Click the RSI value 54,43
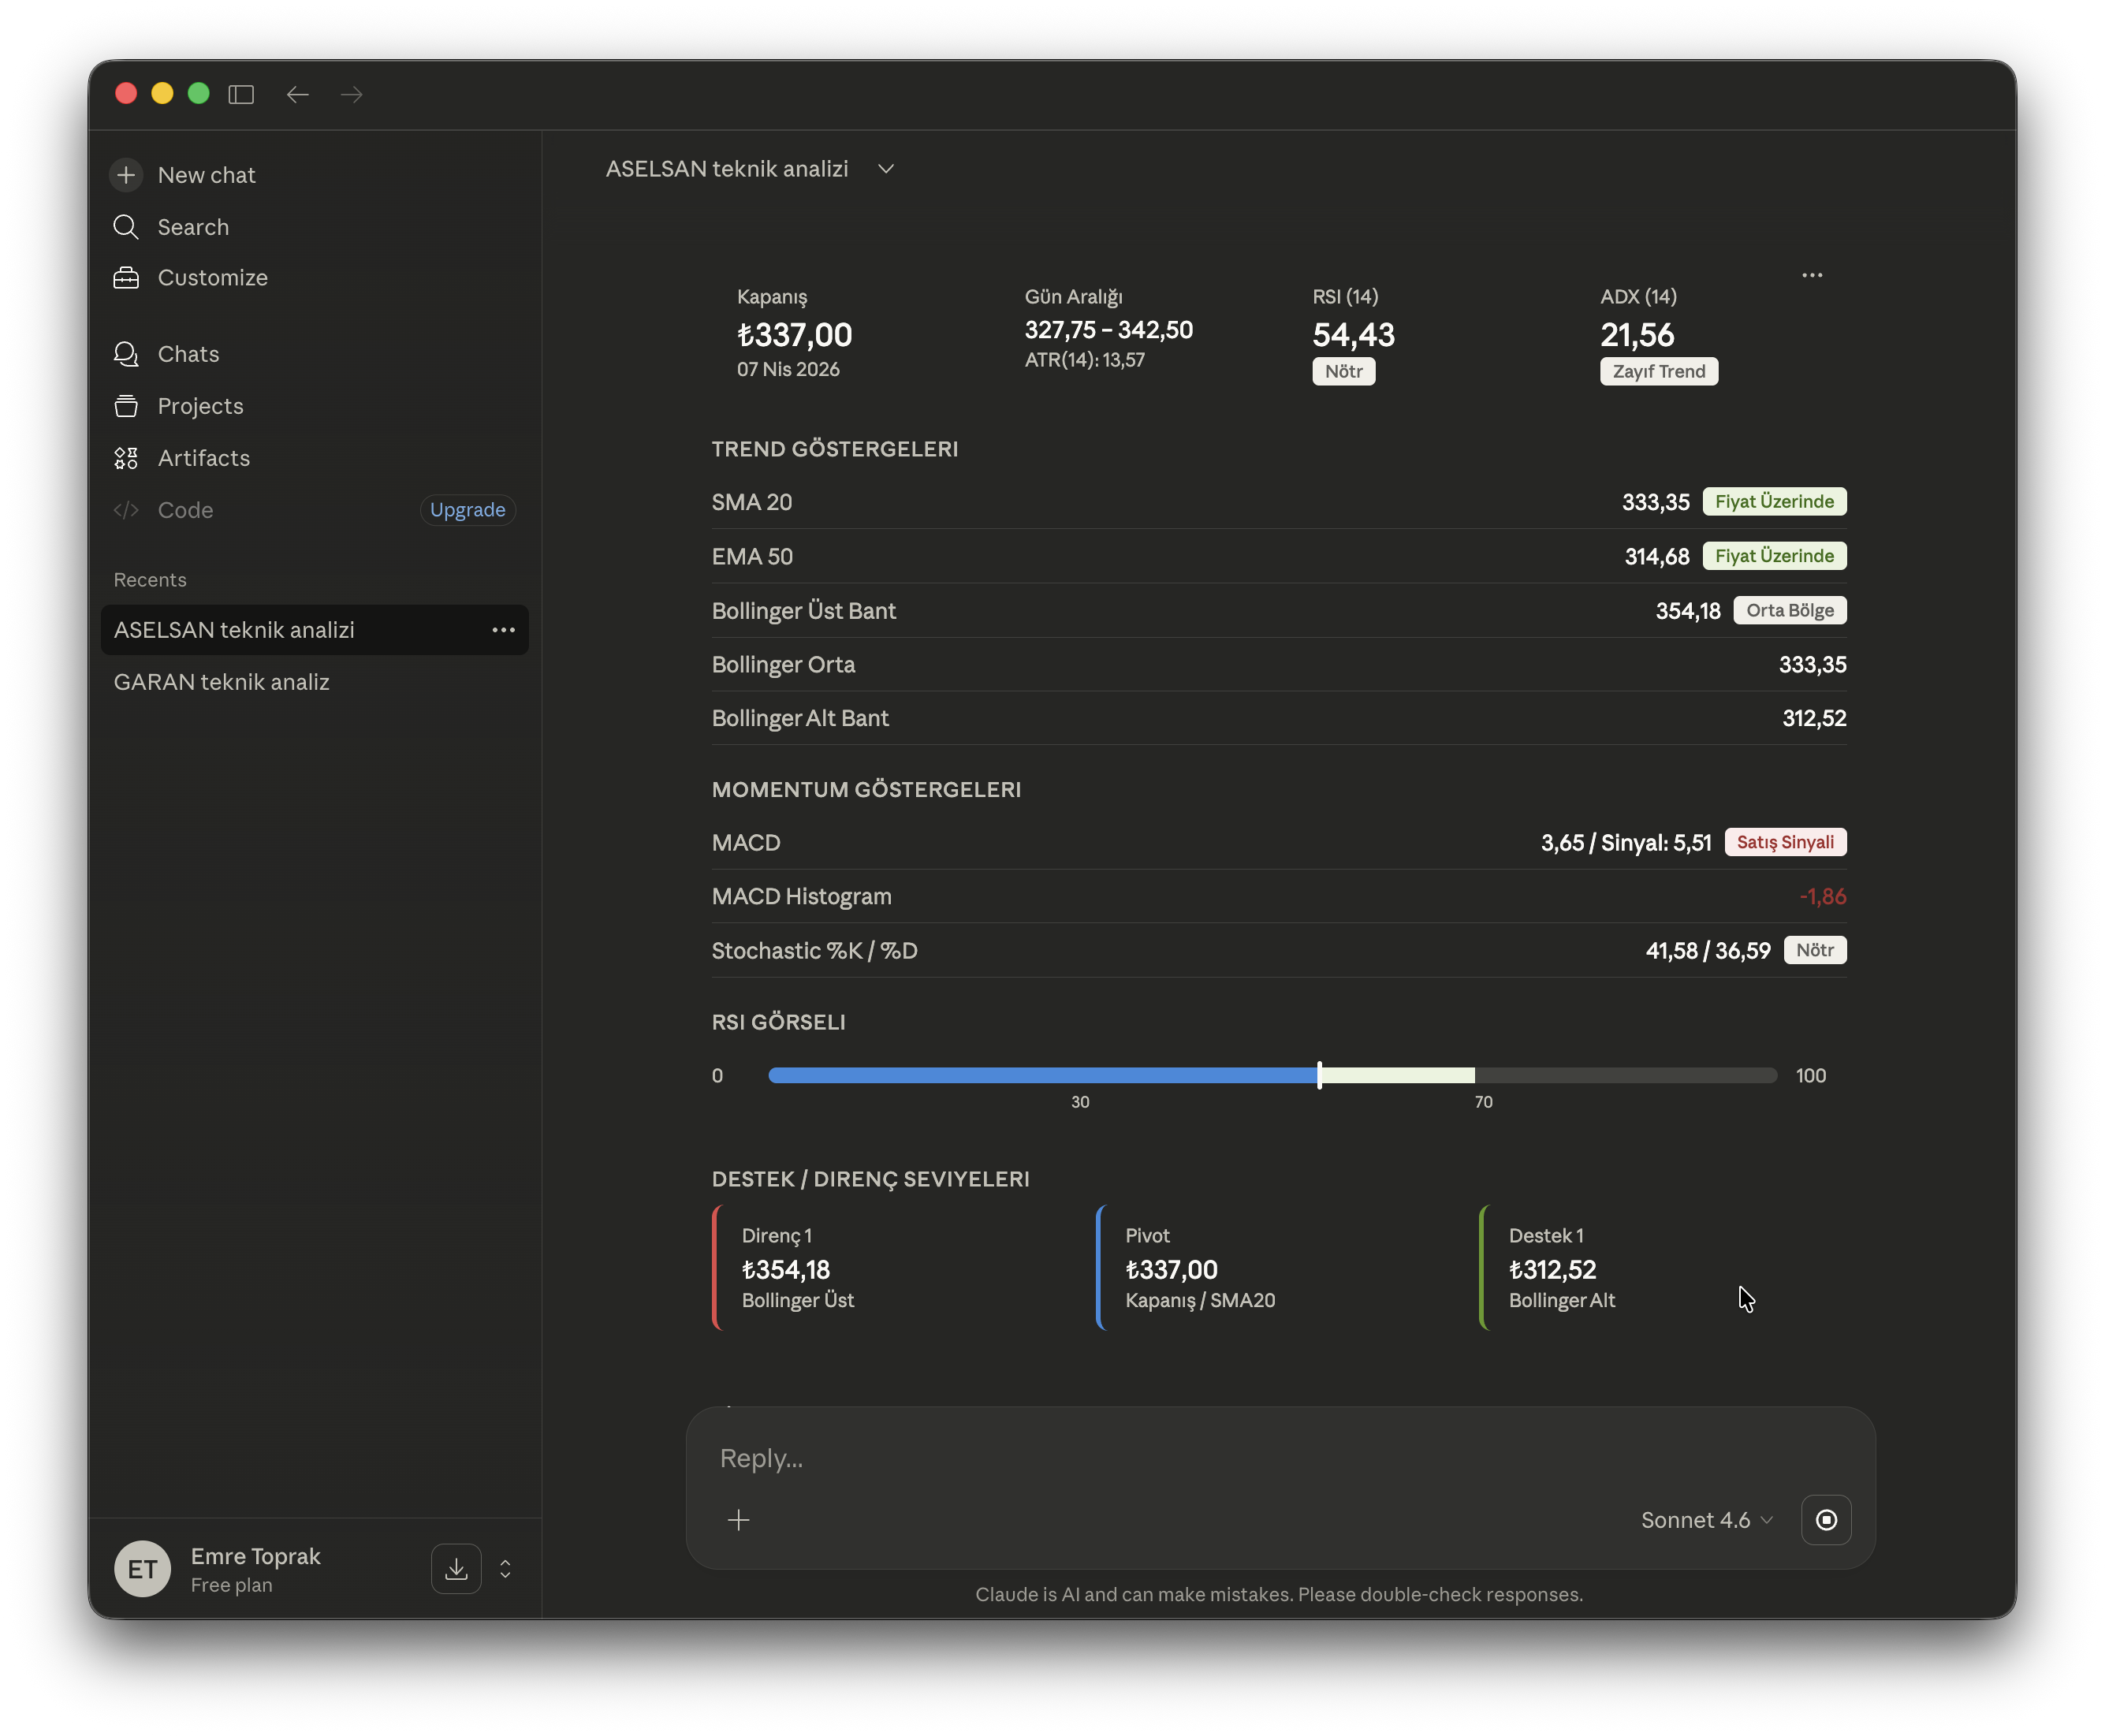The width and height of the screenshot is (2105, 1736). 1353,334
